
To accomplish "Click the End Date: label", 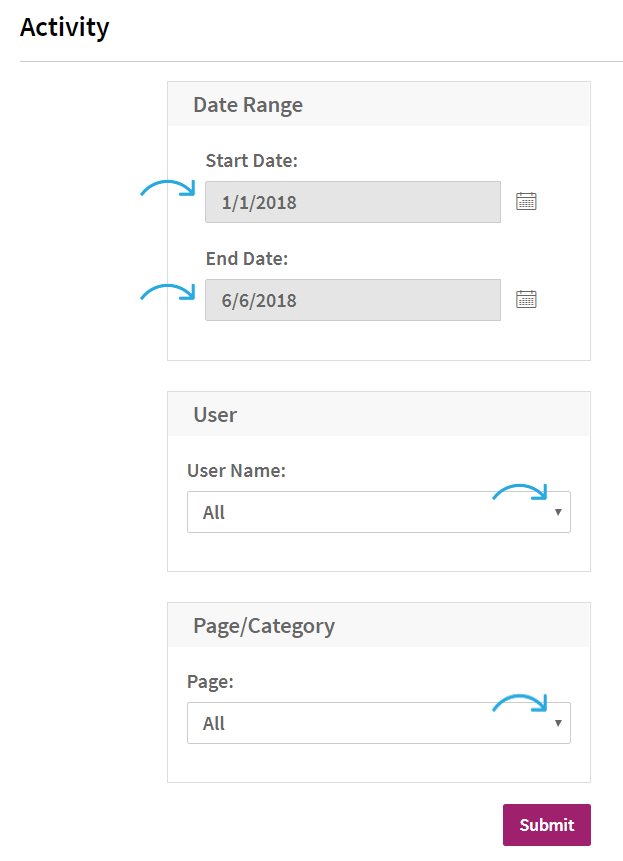I will coord(247,258).
